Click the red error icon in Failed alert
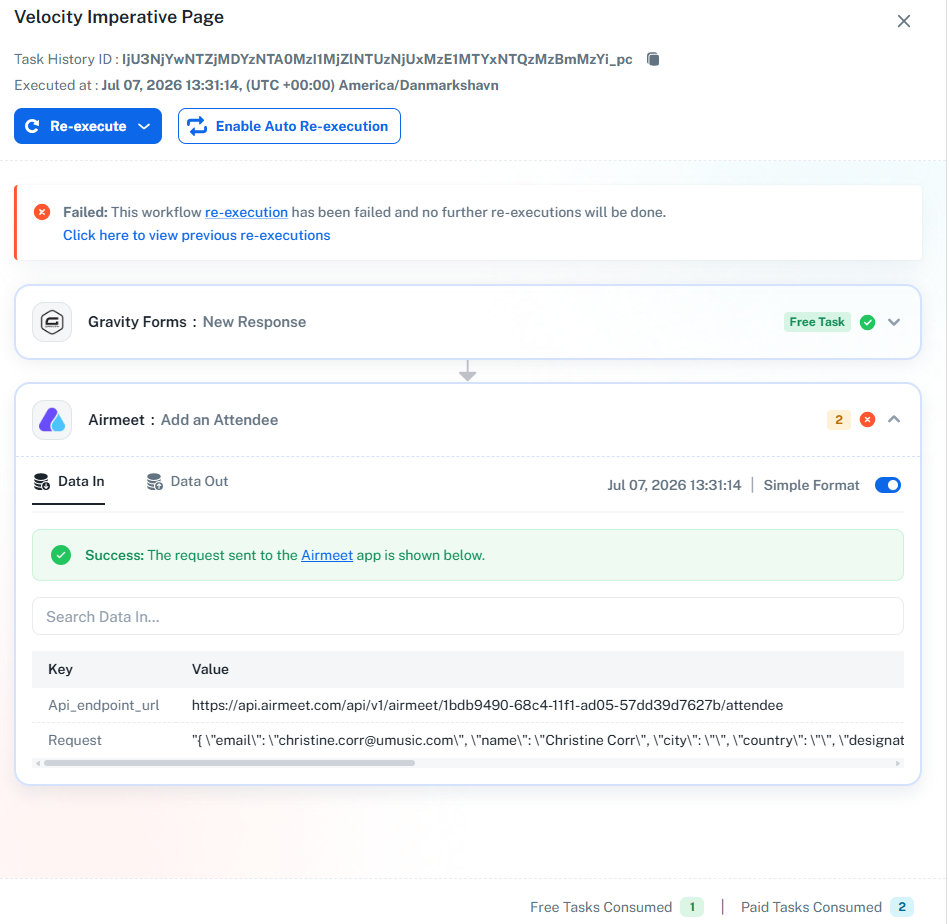949x924 pixels. pyautogui.click(x=42, y=212)
